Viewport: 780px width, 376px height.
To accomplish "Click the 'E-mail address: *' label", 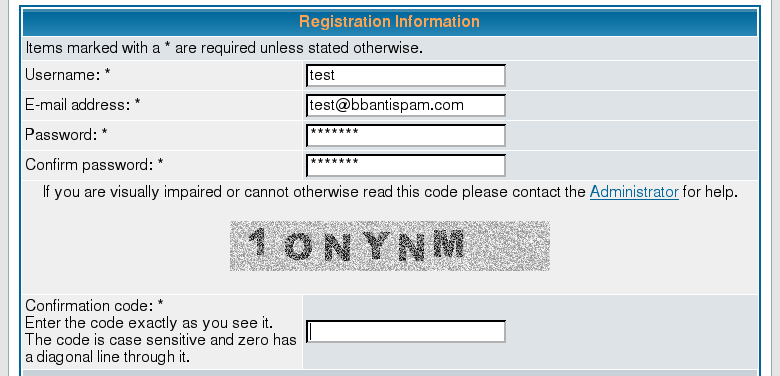I will (x=83, y=105).
